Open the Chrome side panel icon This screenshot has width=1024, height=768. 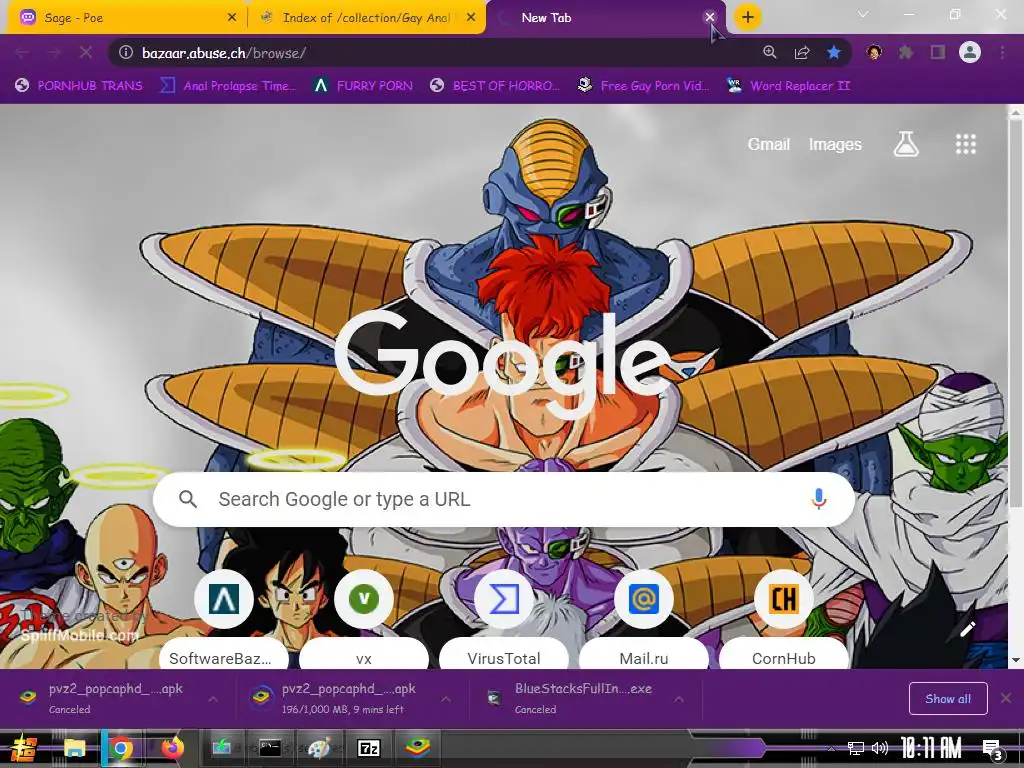tap(938, 52)
